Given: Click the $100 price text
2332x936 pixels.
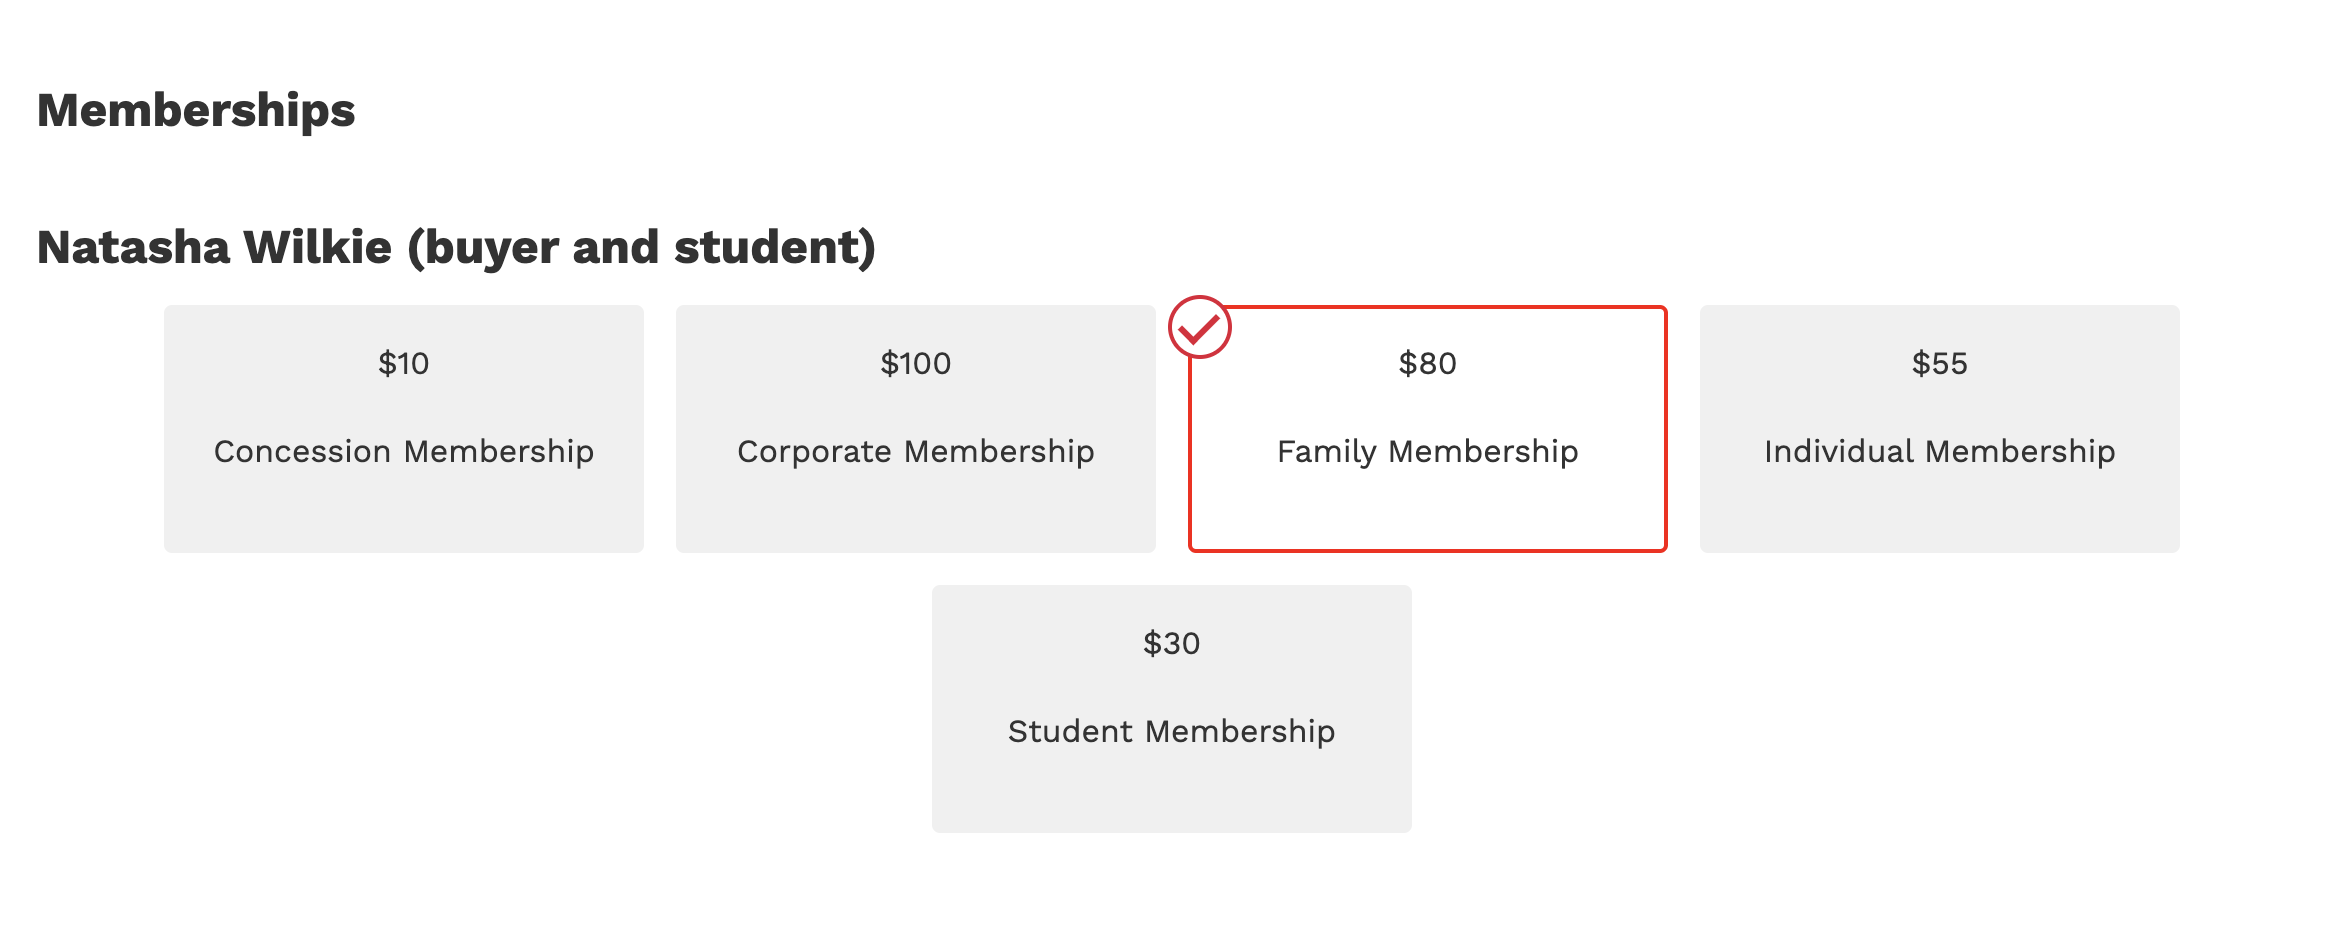Looking at the screenshot, I should (915, 363).
